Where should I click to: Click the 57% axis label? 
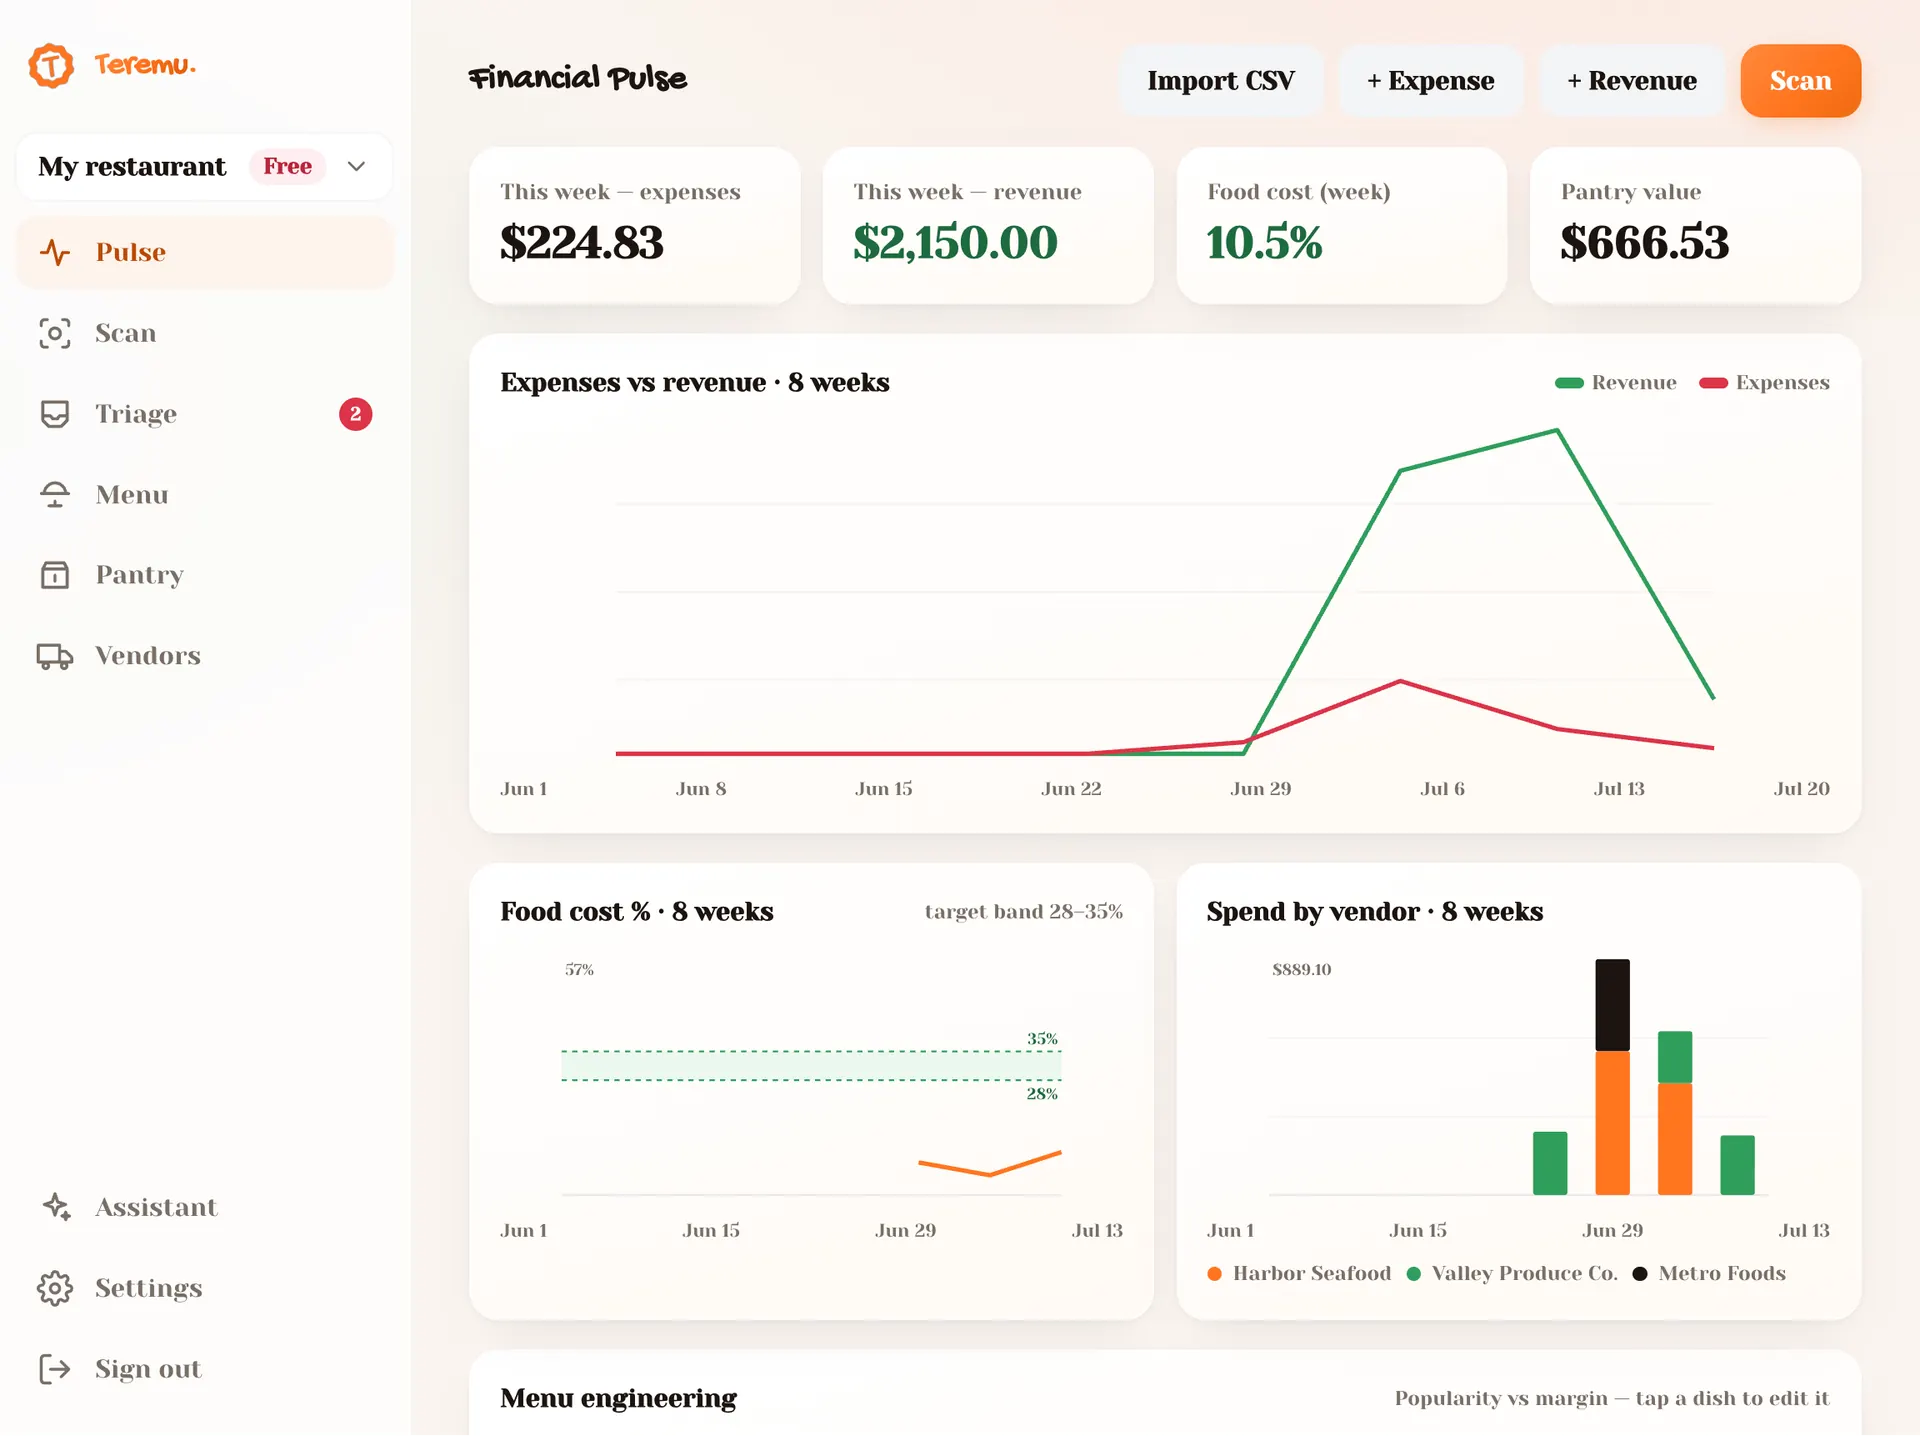(580, 970)
